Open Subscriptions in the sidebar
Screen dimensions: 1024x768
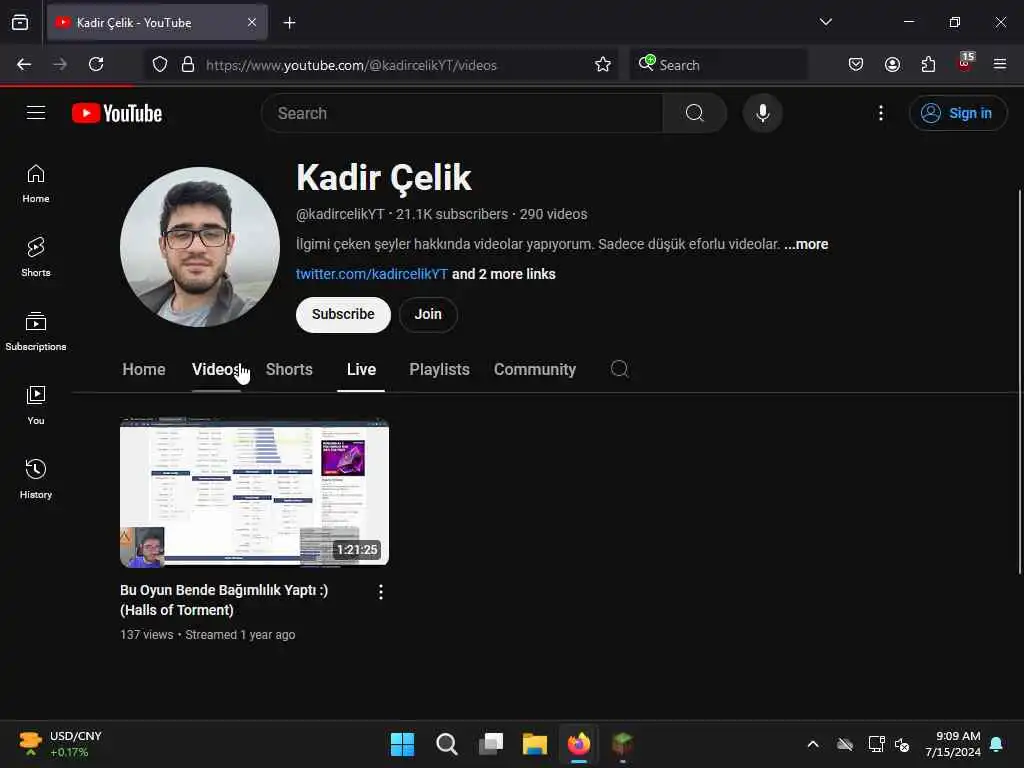point(36,332)
